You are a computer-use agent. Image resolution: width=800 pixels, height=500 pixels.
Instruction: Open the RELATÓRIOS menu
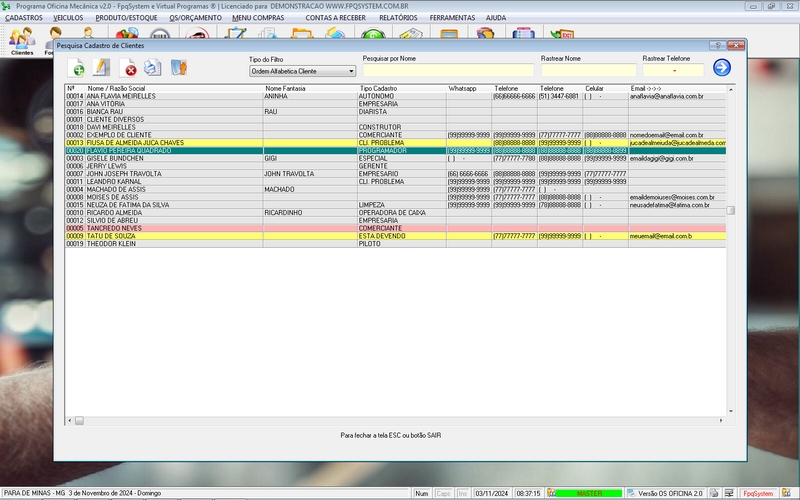point(398,17)
